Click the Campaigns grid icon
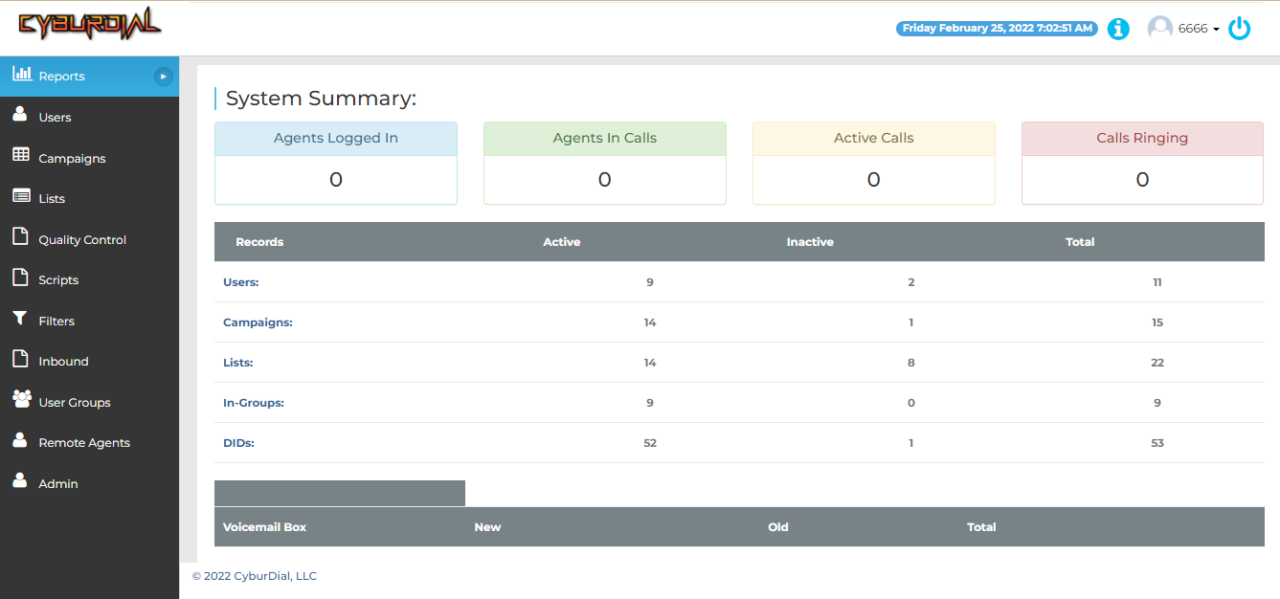This screenshot has width=1280, height=599. [x=20, y=157]
